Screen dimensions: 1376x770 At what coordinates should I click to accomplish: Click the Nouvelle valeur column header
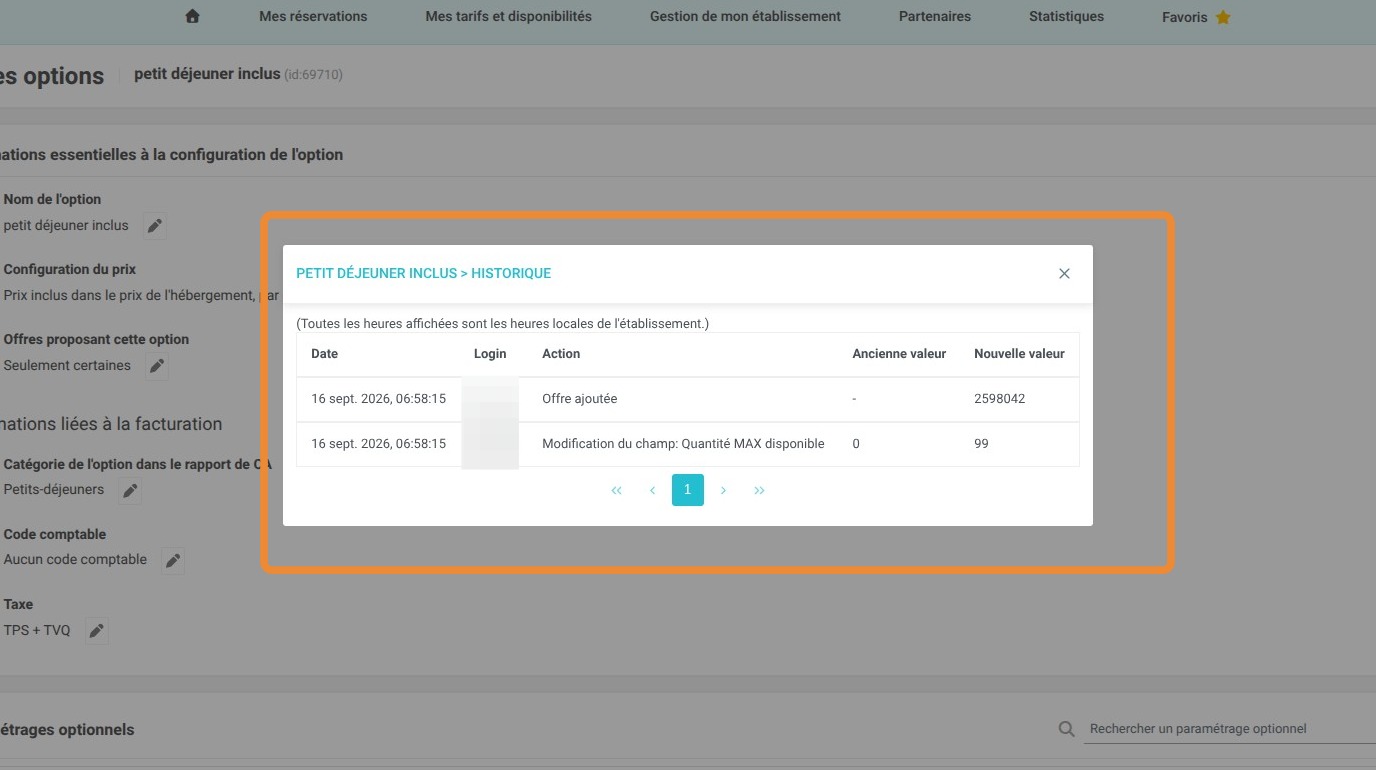[x=1019, y=354]
